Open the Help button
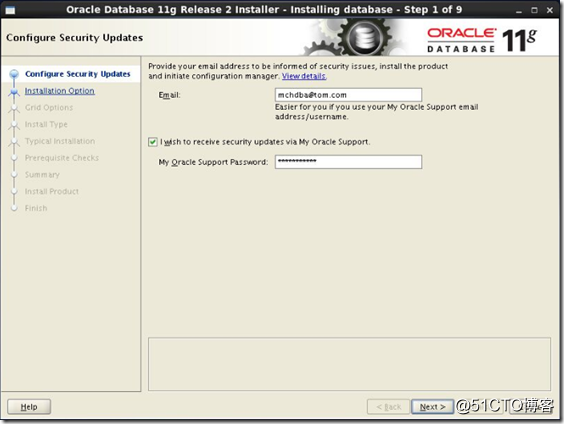Image resolution: width=564 pixels, height=424 pixels. (x=29, y=407)
